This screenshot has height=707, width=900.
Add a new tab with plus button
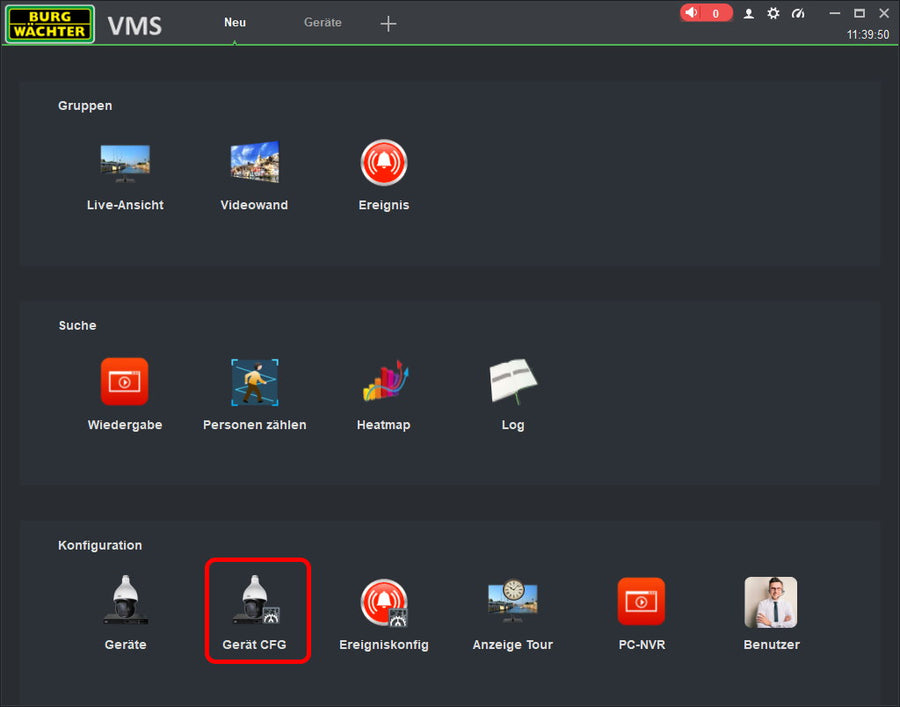tap(389, 24)
